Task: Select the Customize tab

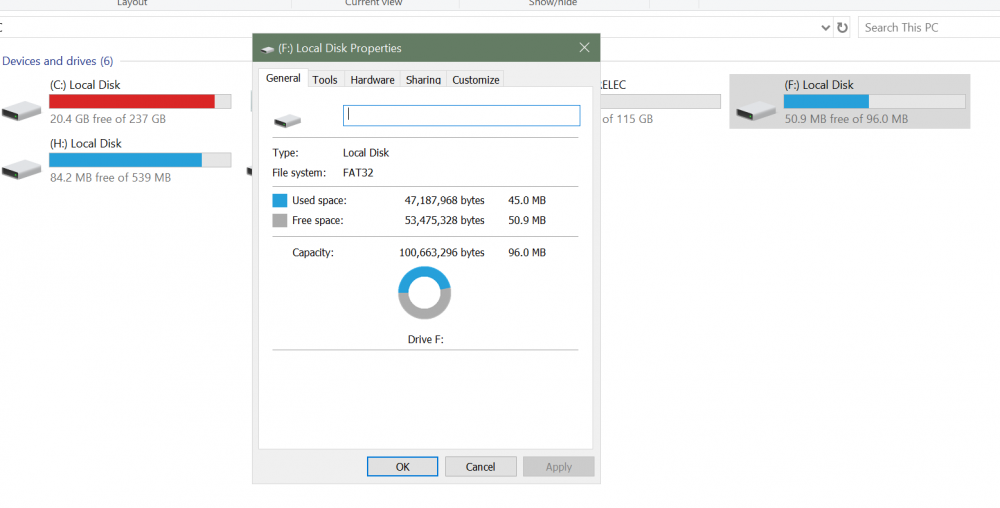Action: click(475, 80)
